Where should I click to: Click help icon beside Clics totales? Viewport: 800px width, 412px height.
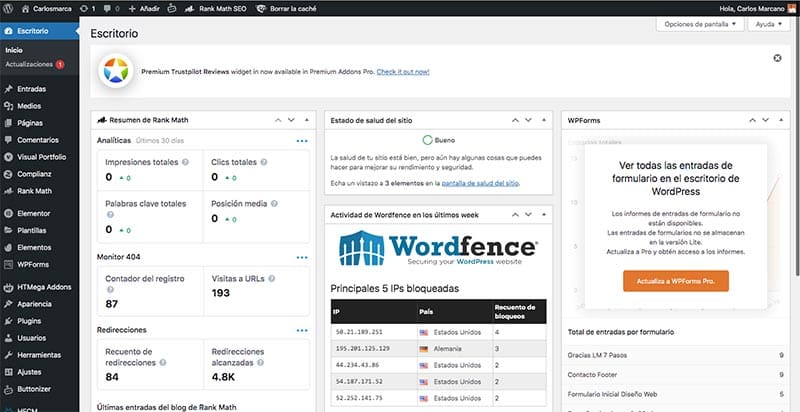264,162
